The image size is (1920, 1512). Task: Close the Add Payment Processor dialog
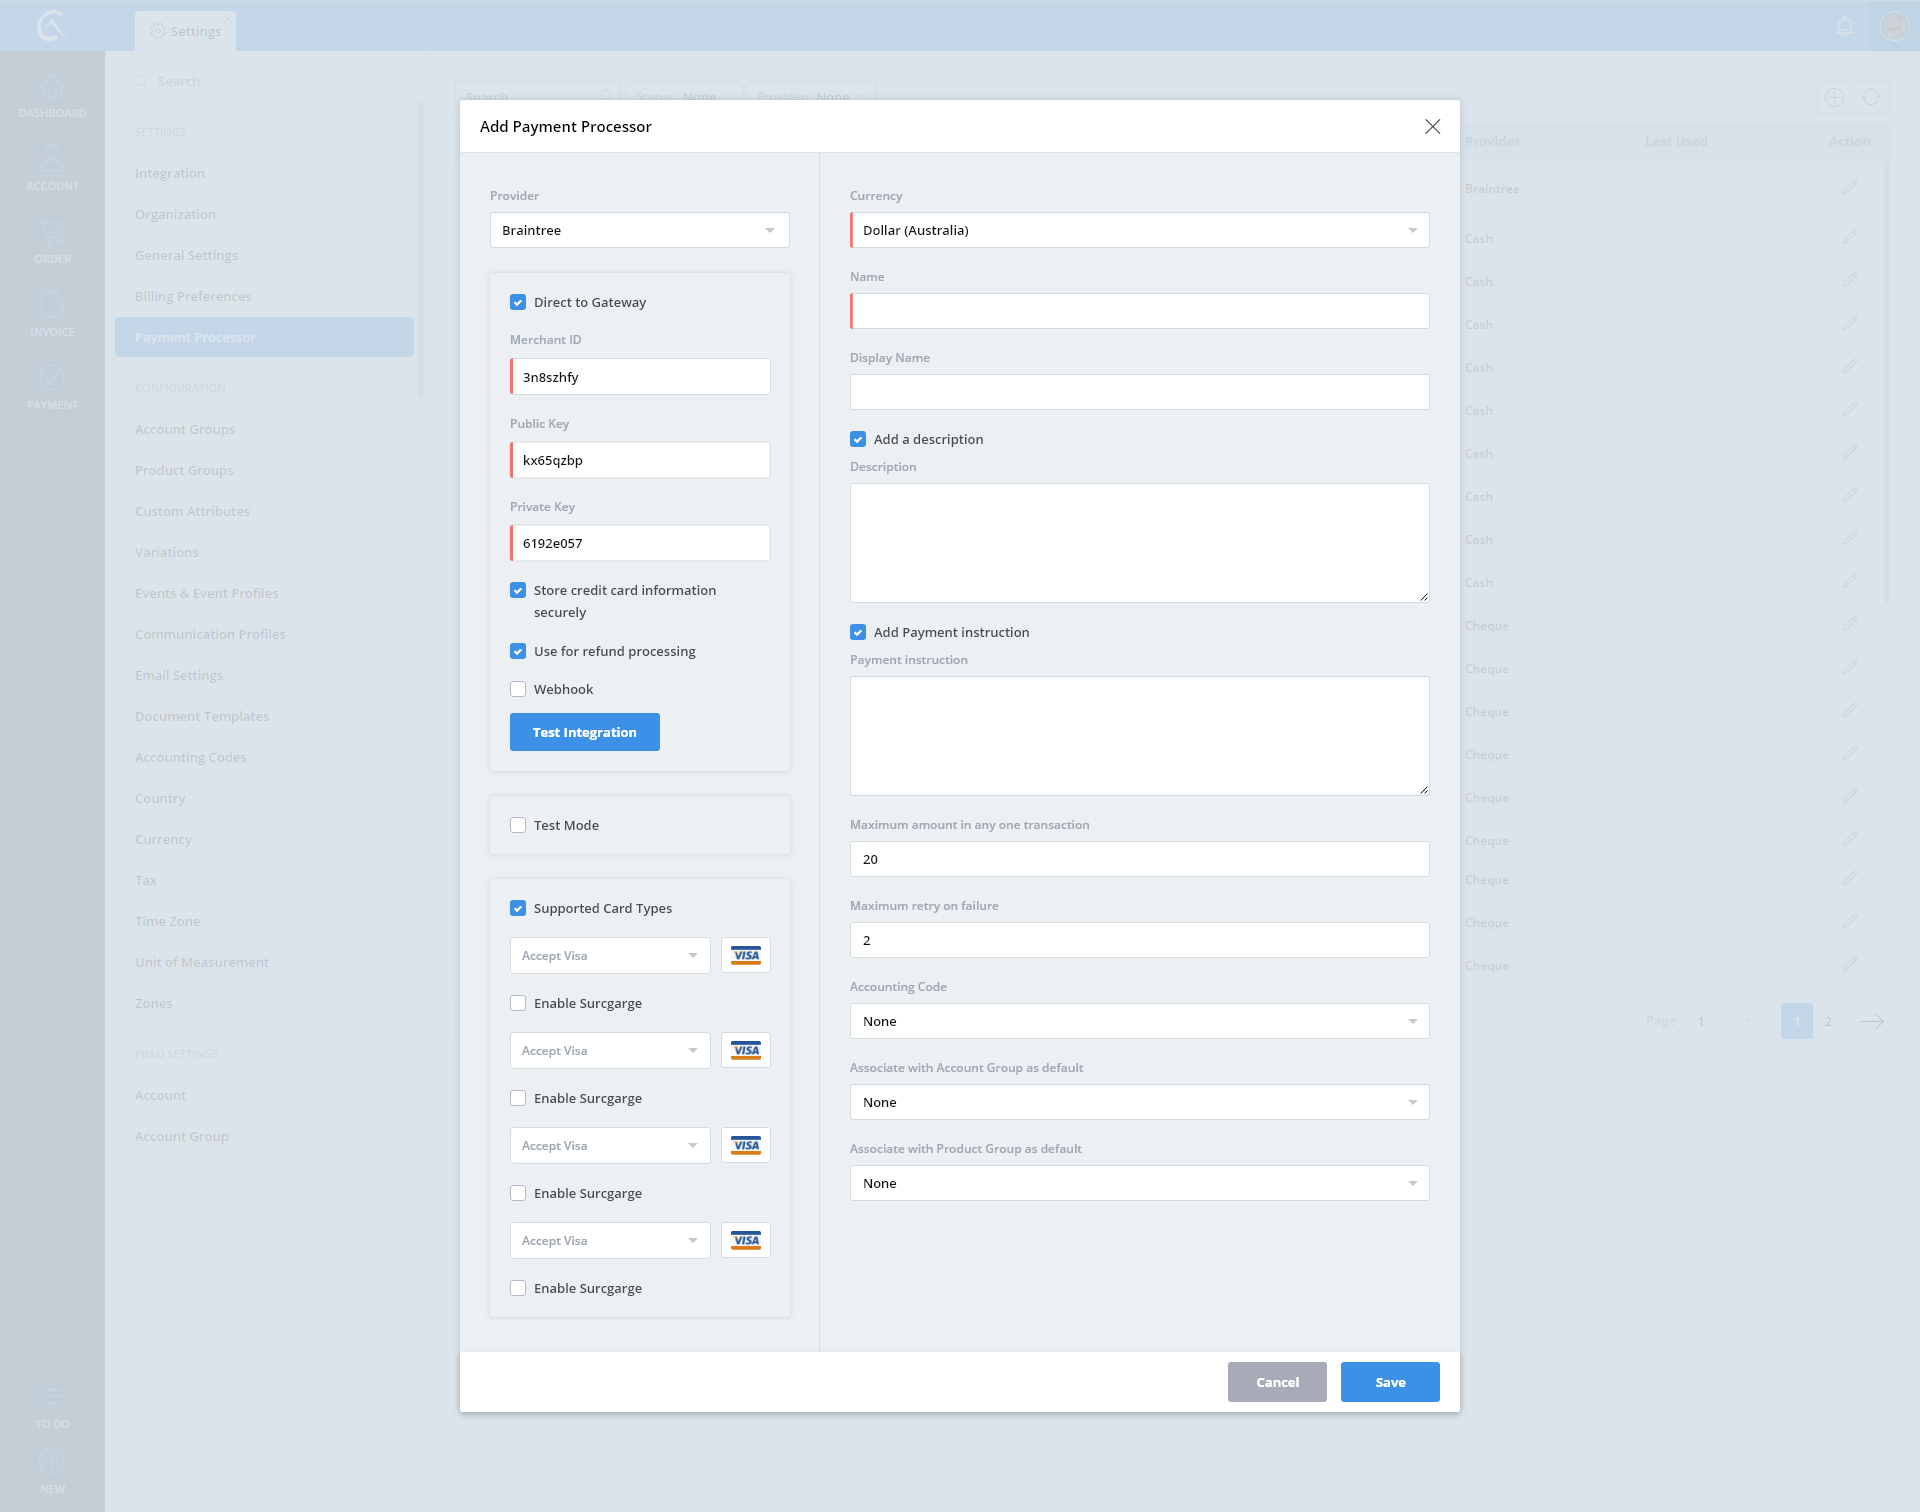point(1432,126)
